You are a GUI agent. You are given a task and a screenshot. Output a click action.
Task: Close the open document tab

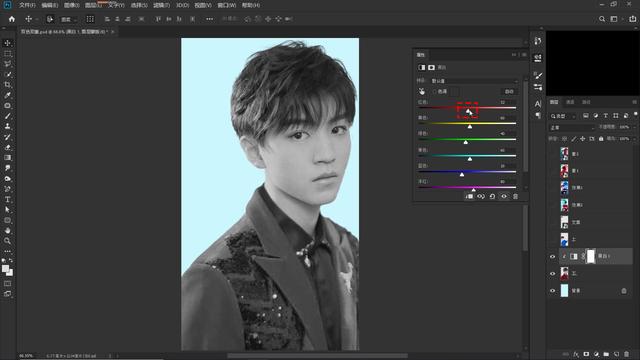click(113, 32)
